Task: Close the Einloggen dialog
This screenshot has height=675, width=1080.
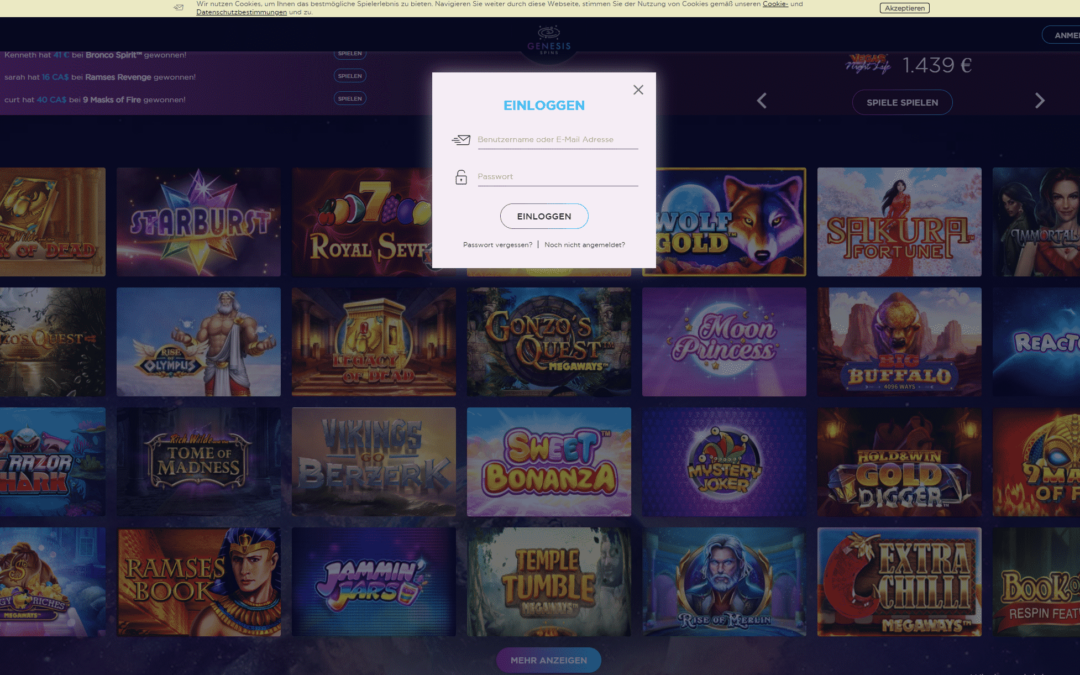Action: pos(638,90)
